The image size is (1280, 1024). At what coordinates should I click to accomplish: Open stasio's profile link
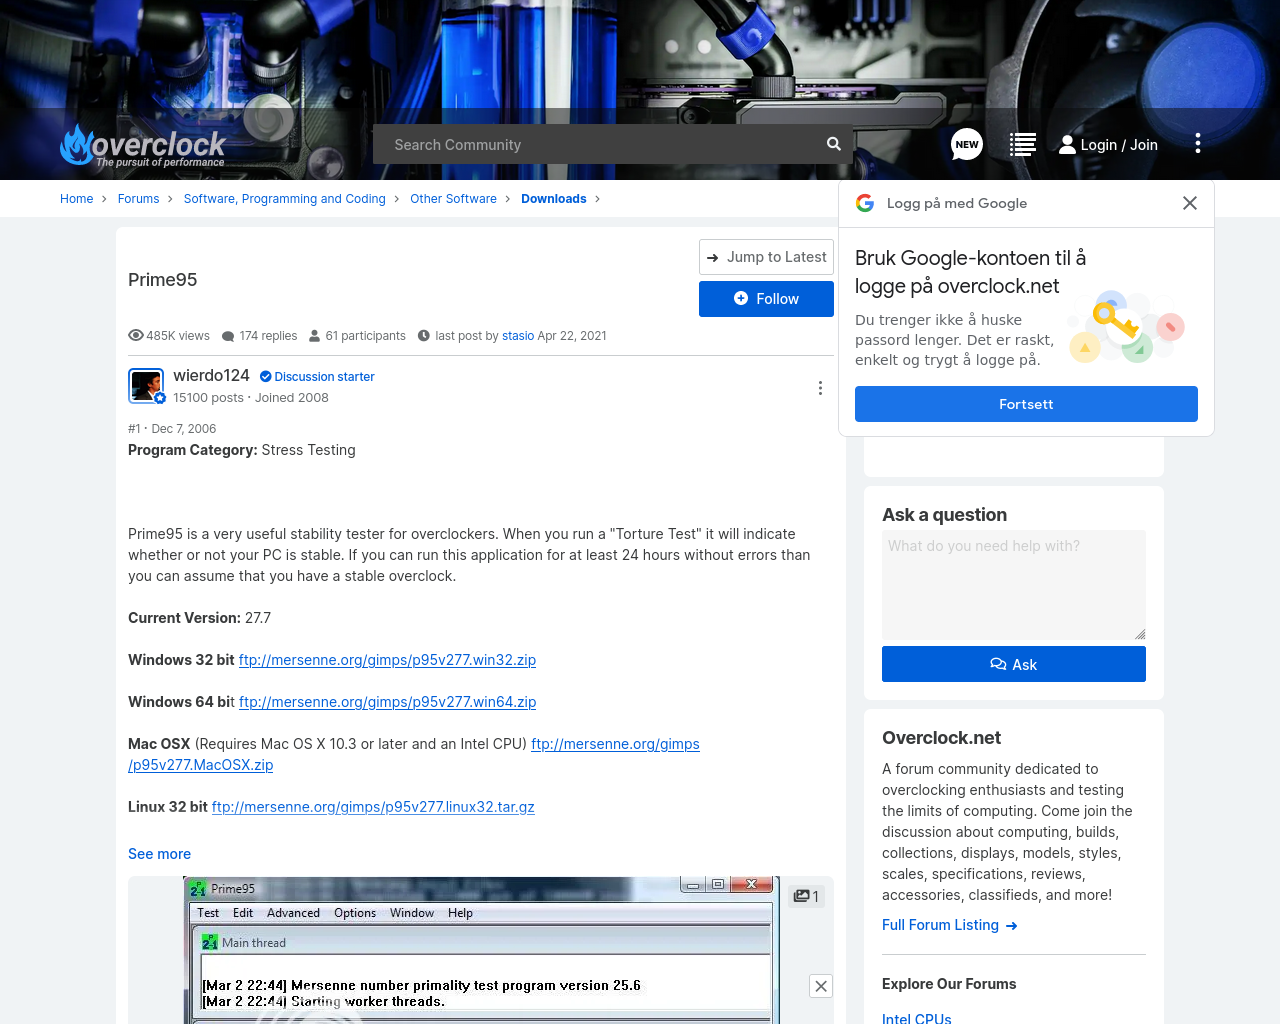[518, 336]
